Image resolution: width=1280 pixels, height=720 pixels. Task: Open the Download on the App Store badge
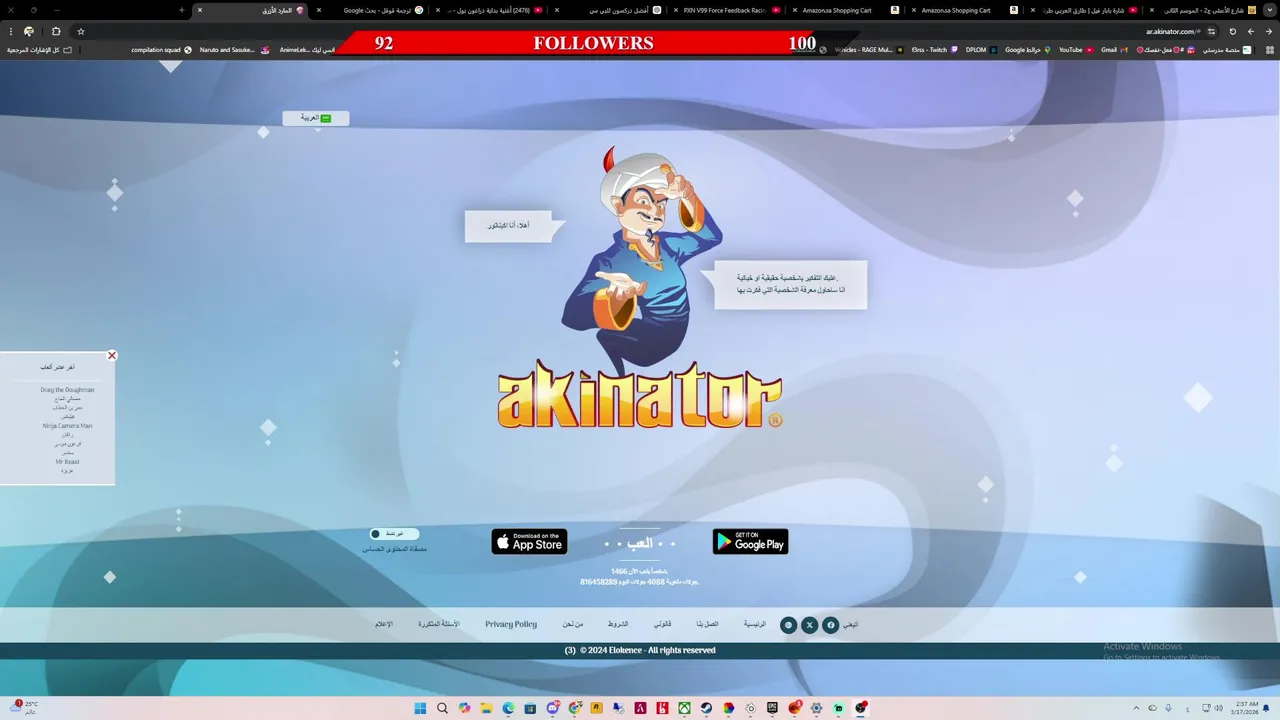[x=529, y=541]
